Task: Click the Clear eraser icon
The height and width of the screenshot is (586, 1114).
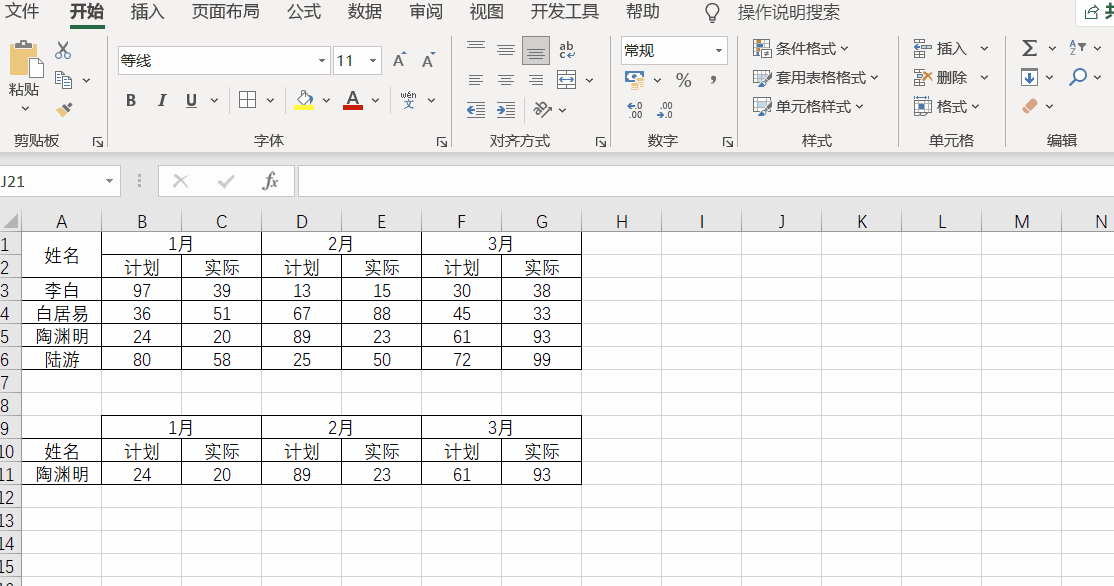Action: (1029, 107)
